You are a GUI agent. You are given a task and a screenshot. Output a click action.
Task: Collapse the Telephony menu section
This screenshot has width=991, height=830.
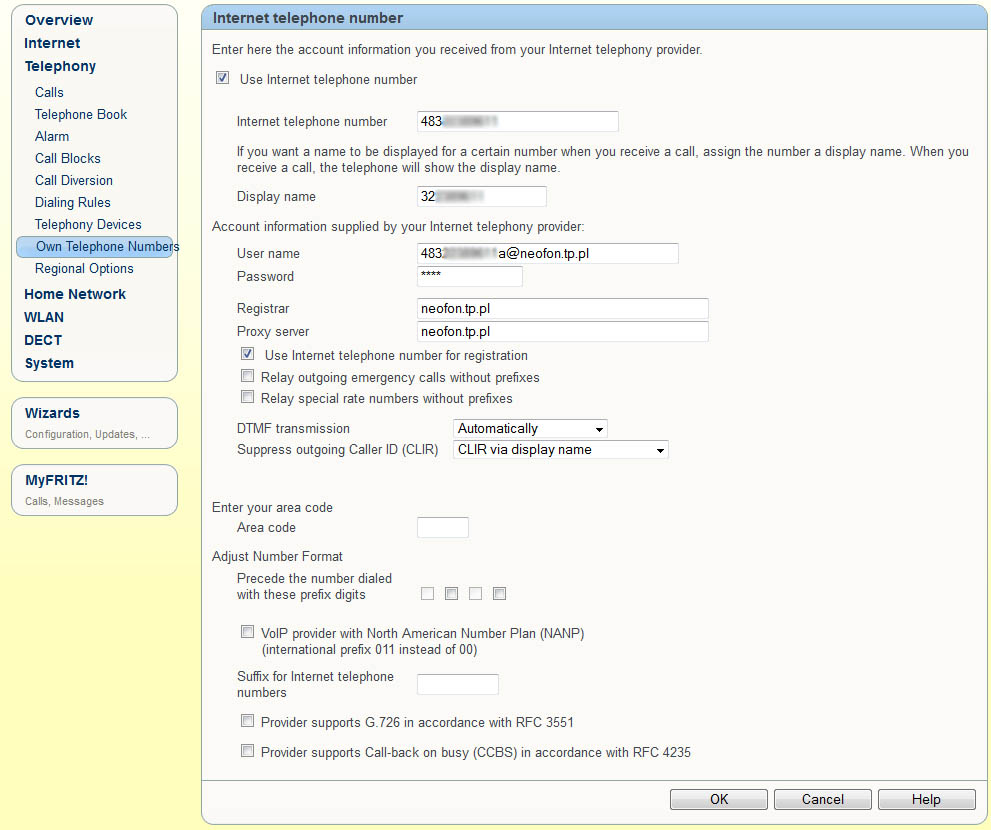60,66
